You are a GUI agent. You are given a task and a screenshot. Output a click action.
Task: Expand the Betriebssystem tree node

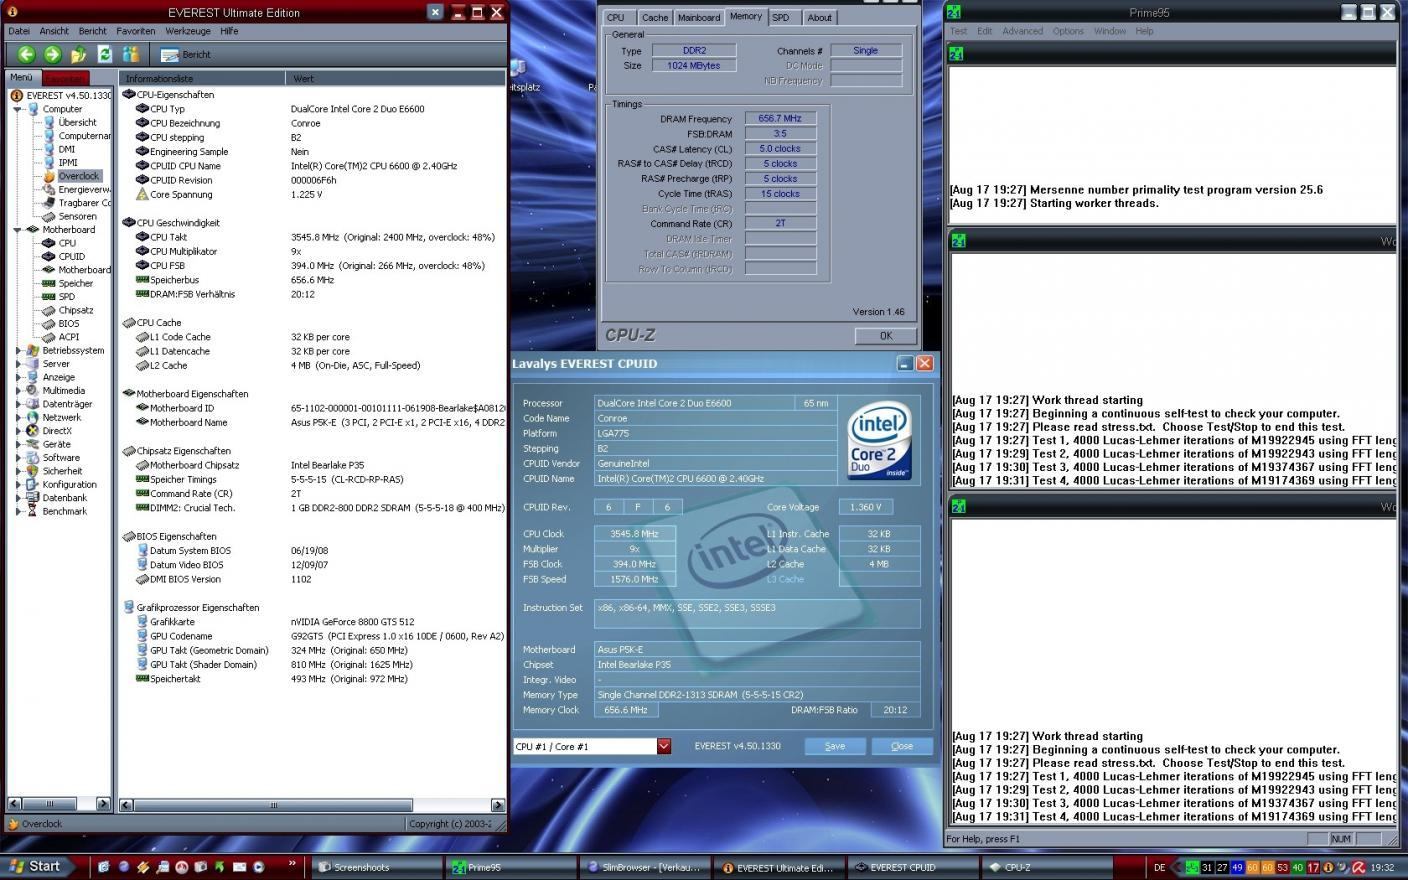tap(18, 351)
